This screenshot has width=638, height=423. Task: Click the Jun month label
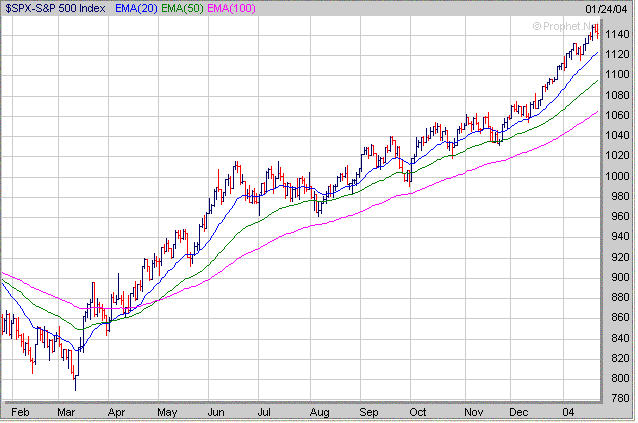tap(216, 412)
